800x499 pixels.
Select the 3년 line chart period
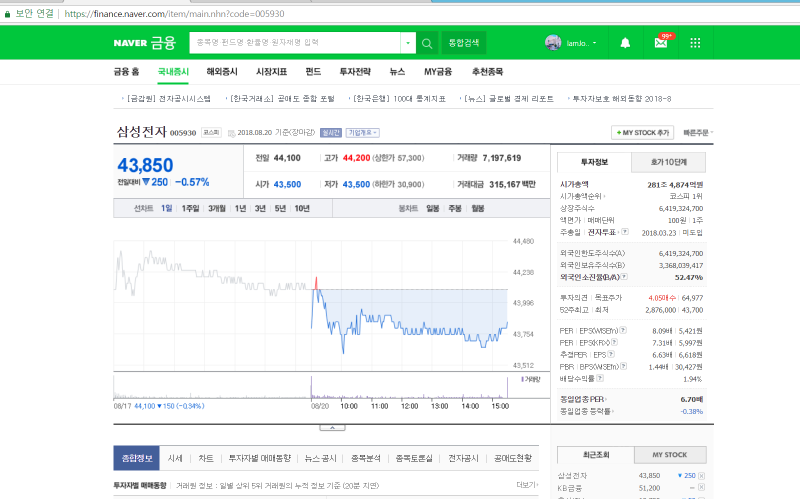pos(260,208)
